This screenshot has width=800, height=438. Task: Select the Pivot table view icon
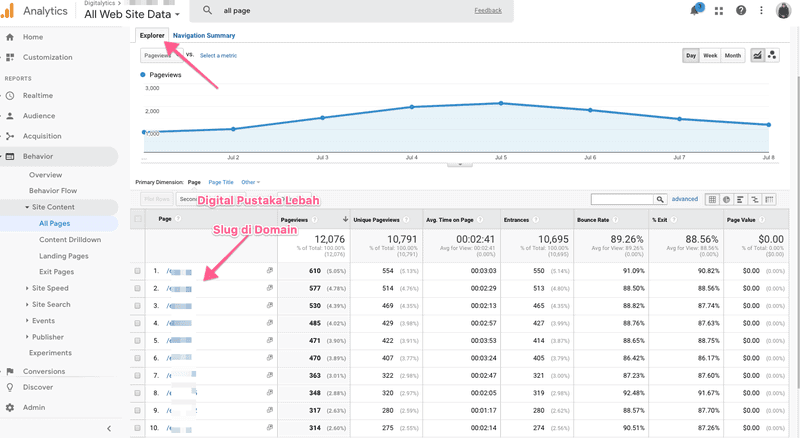click(769, 199)
